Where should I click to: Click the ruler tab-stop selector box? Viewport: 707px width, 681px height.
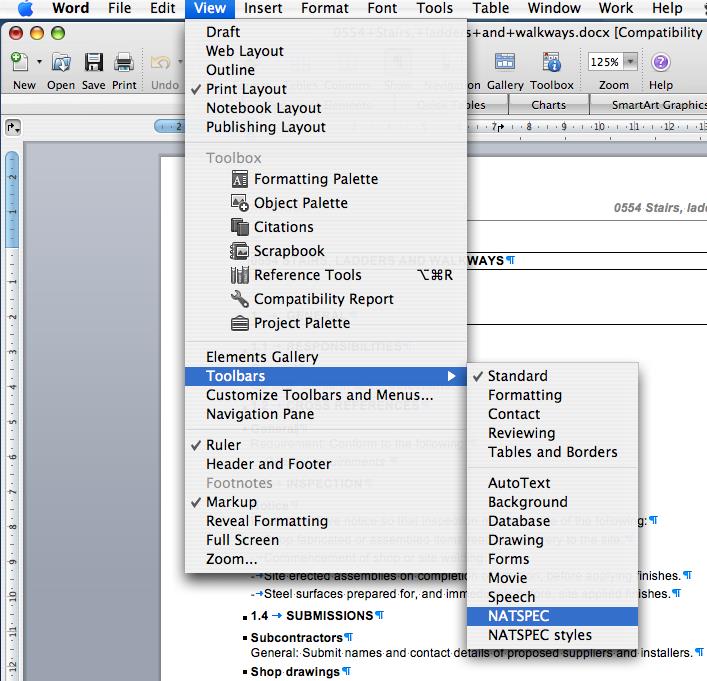point(13,127)
